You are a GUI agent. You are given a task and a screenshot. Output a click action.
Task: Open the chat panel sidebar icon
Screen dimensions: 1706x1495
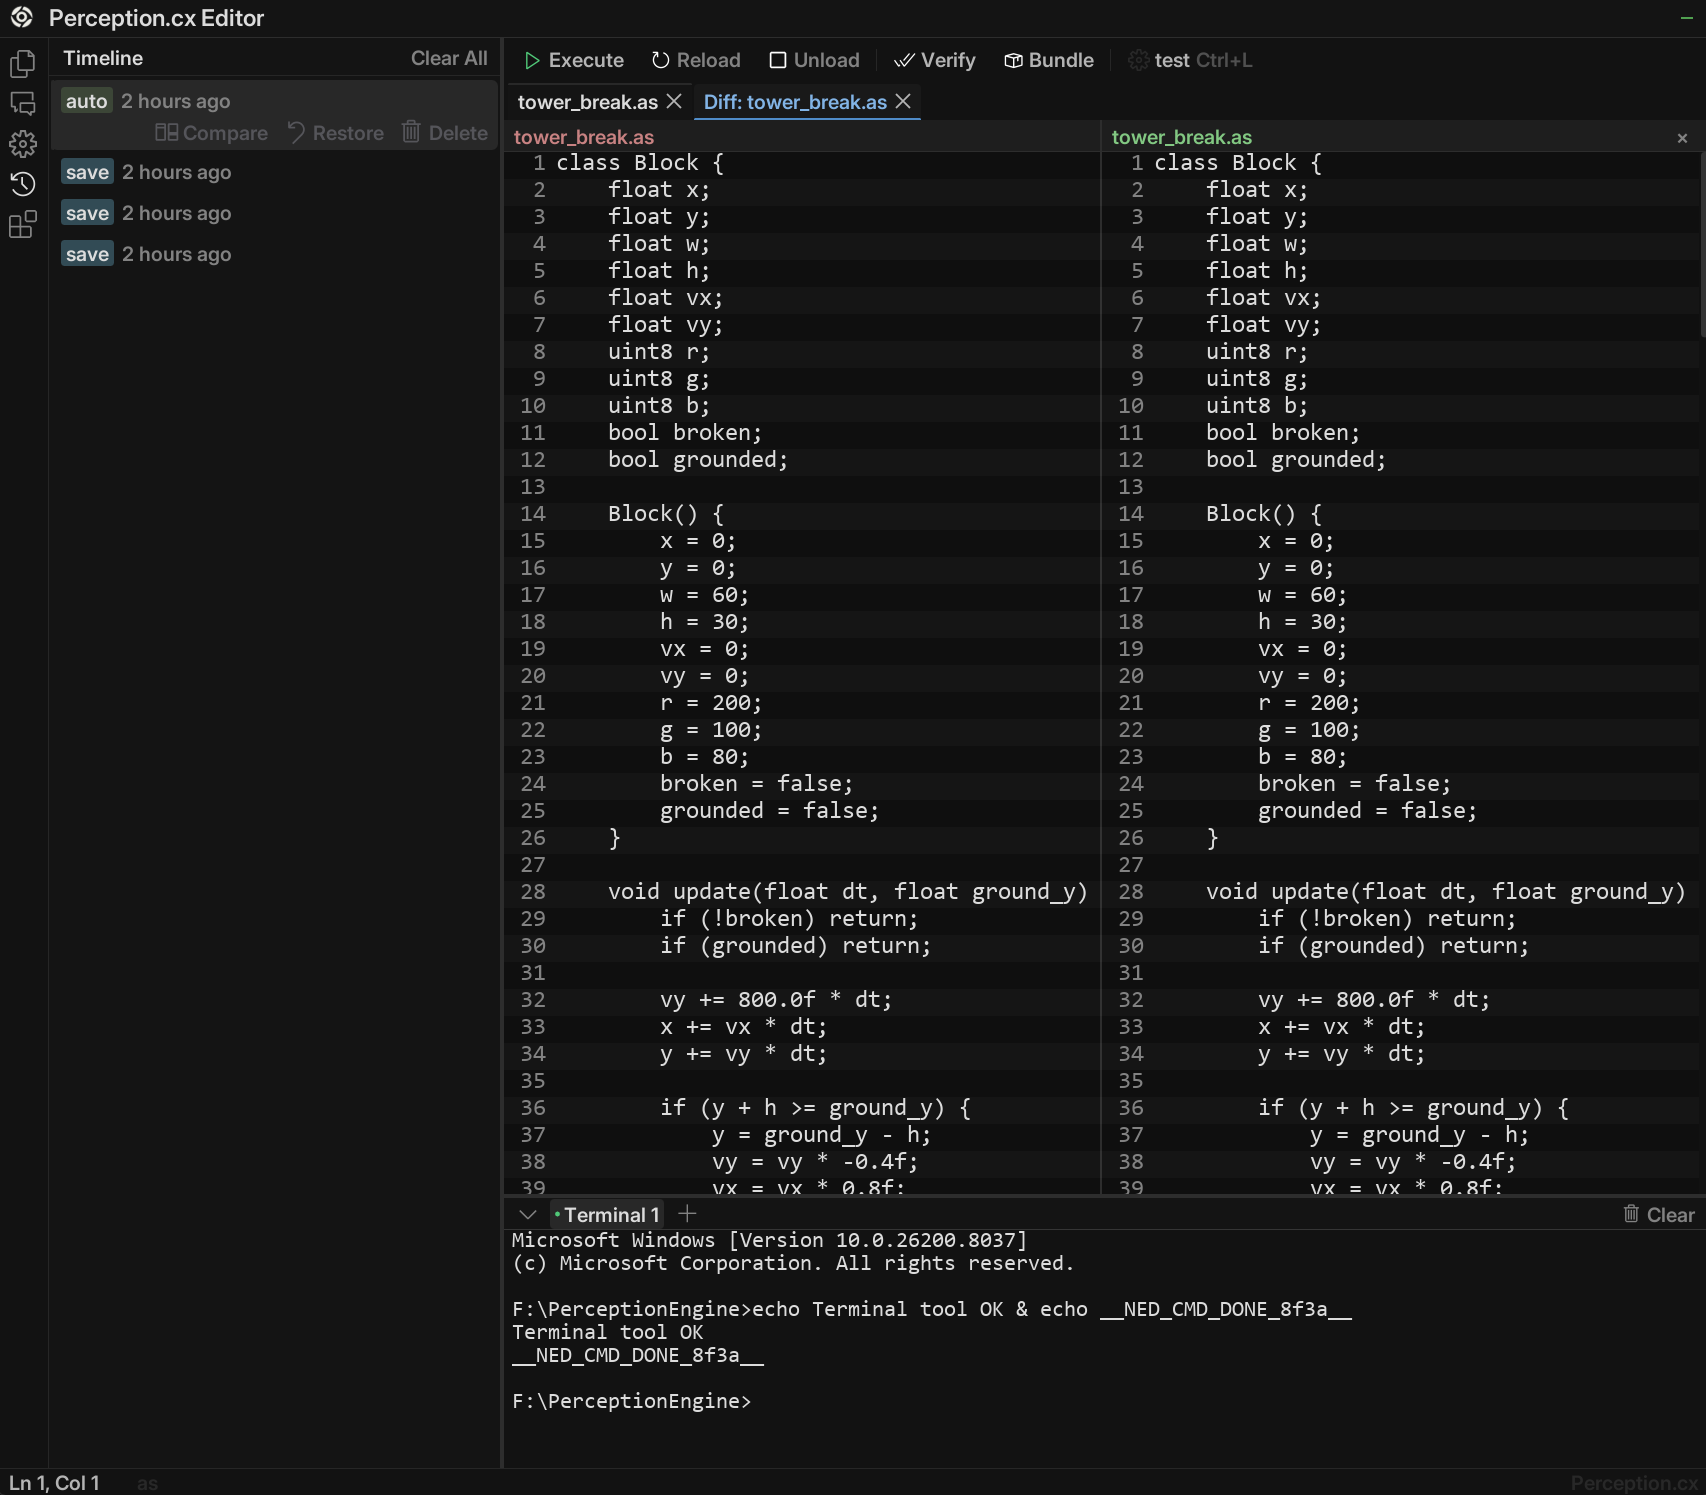point(22,104)
